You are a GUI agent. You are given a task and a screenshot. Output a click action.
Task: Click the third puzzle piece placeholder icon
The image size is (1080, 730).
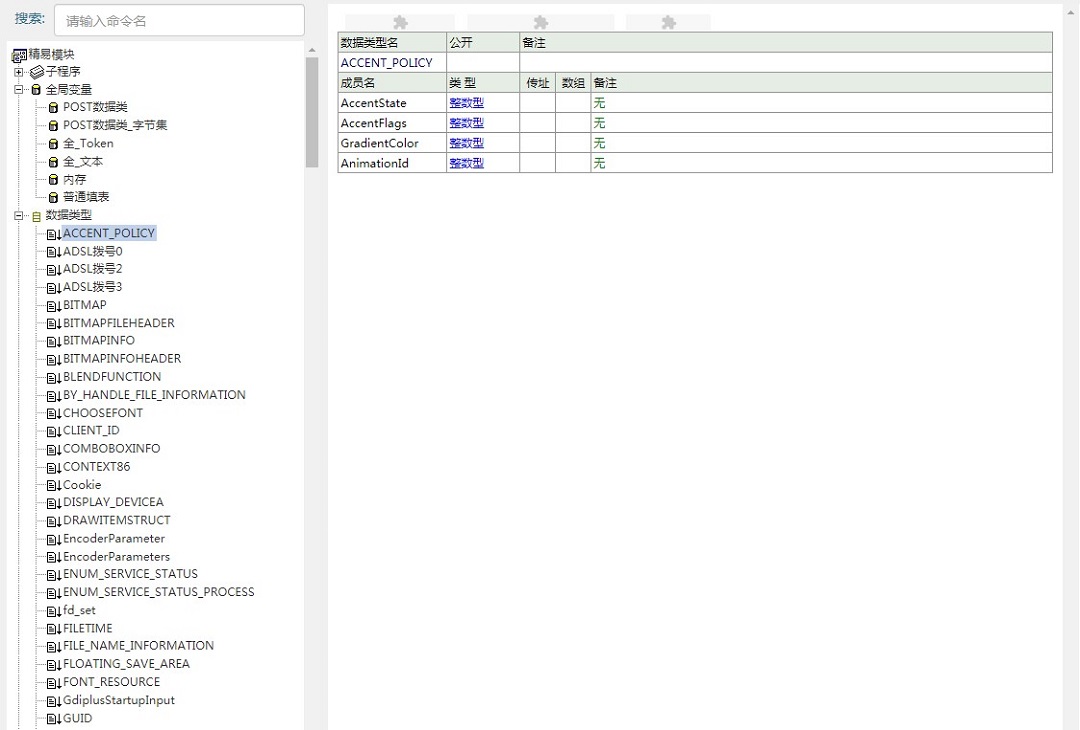point(668,22)
